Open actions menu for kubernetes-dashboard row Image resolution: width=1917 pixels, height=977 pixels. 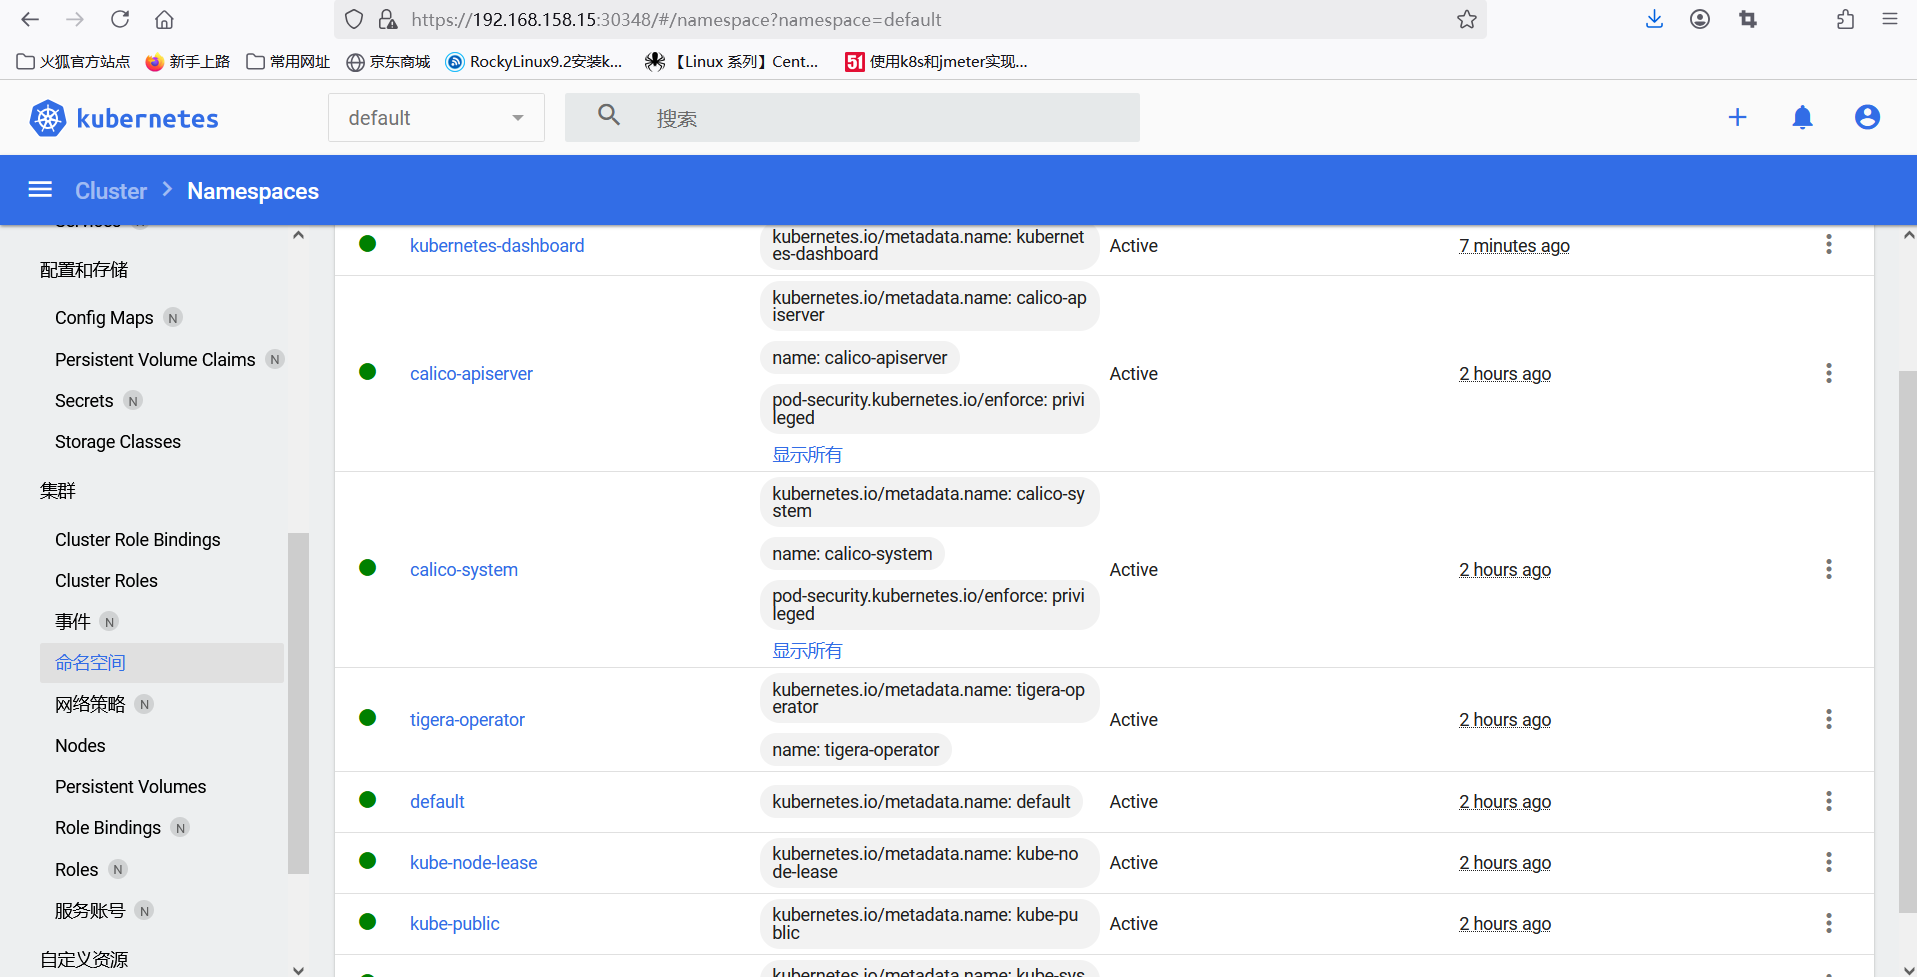(1828, 245)
